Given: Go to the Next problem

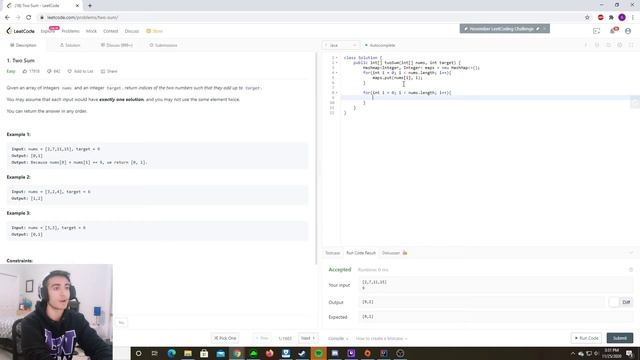Looking at the screenshot, I should pyautogui.click(x=308, y=338).
